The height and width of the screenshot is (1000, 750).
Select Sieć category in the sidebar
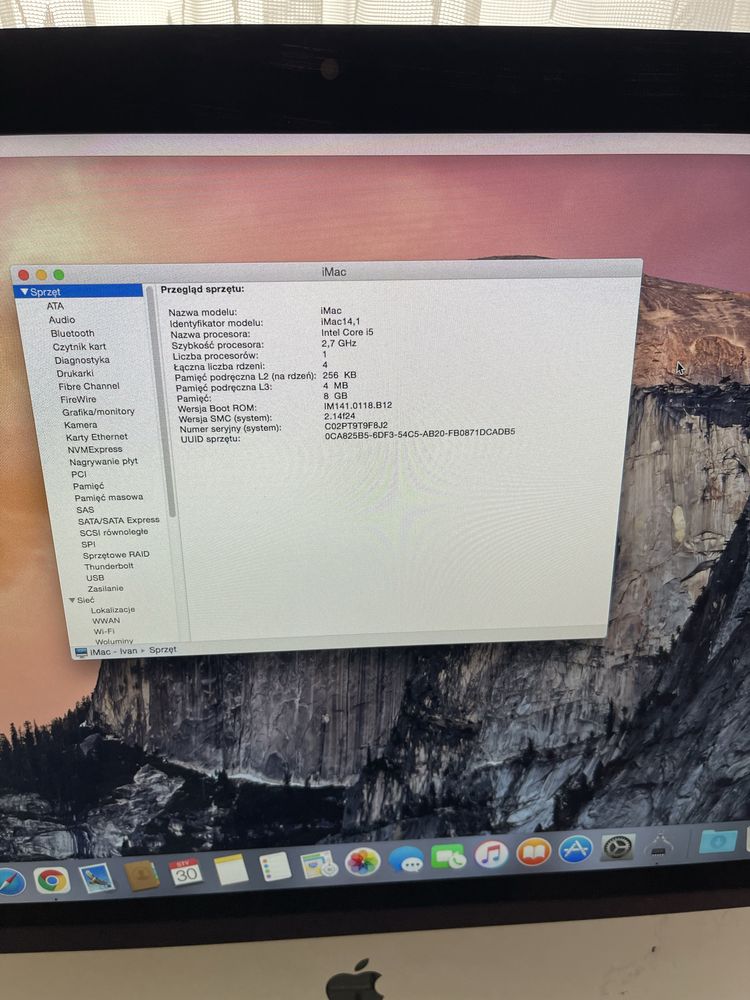coord(85,600)
